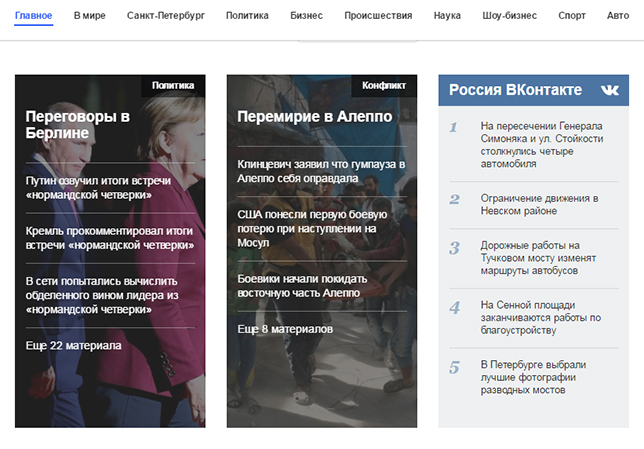Open В сети попытались вычислить article
This screenshot has width=644, height=449.
pos(102,295)
